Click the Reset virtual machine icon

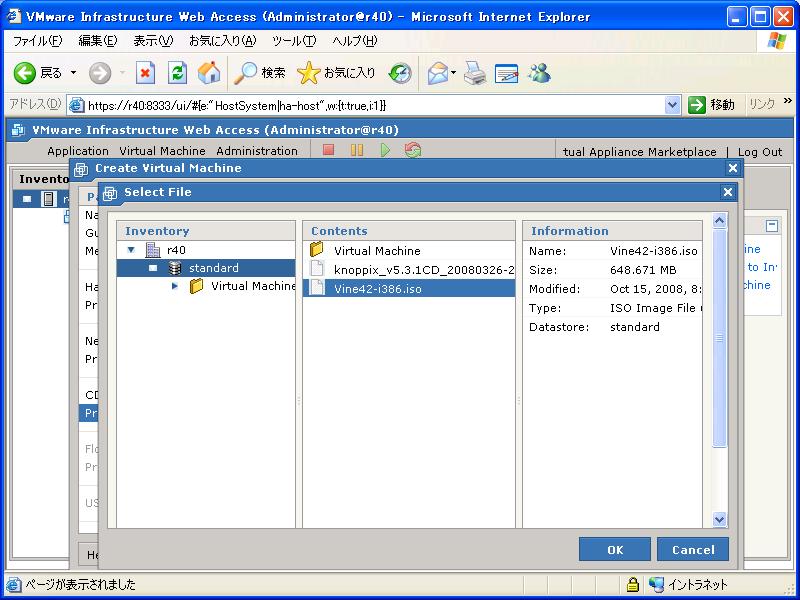click(x=413, y=150)
